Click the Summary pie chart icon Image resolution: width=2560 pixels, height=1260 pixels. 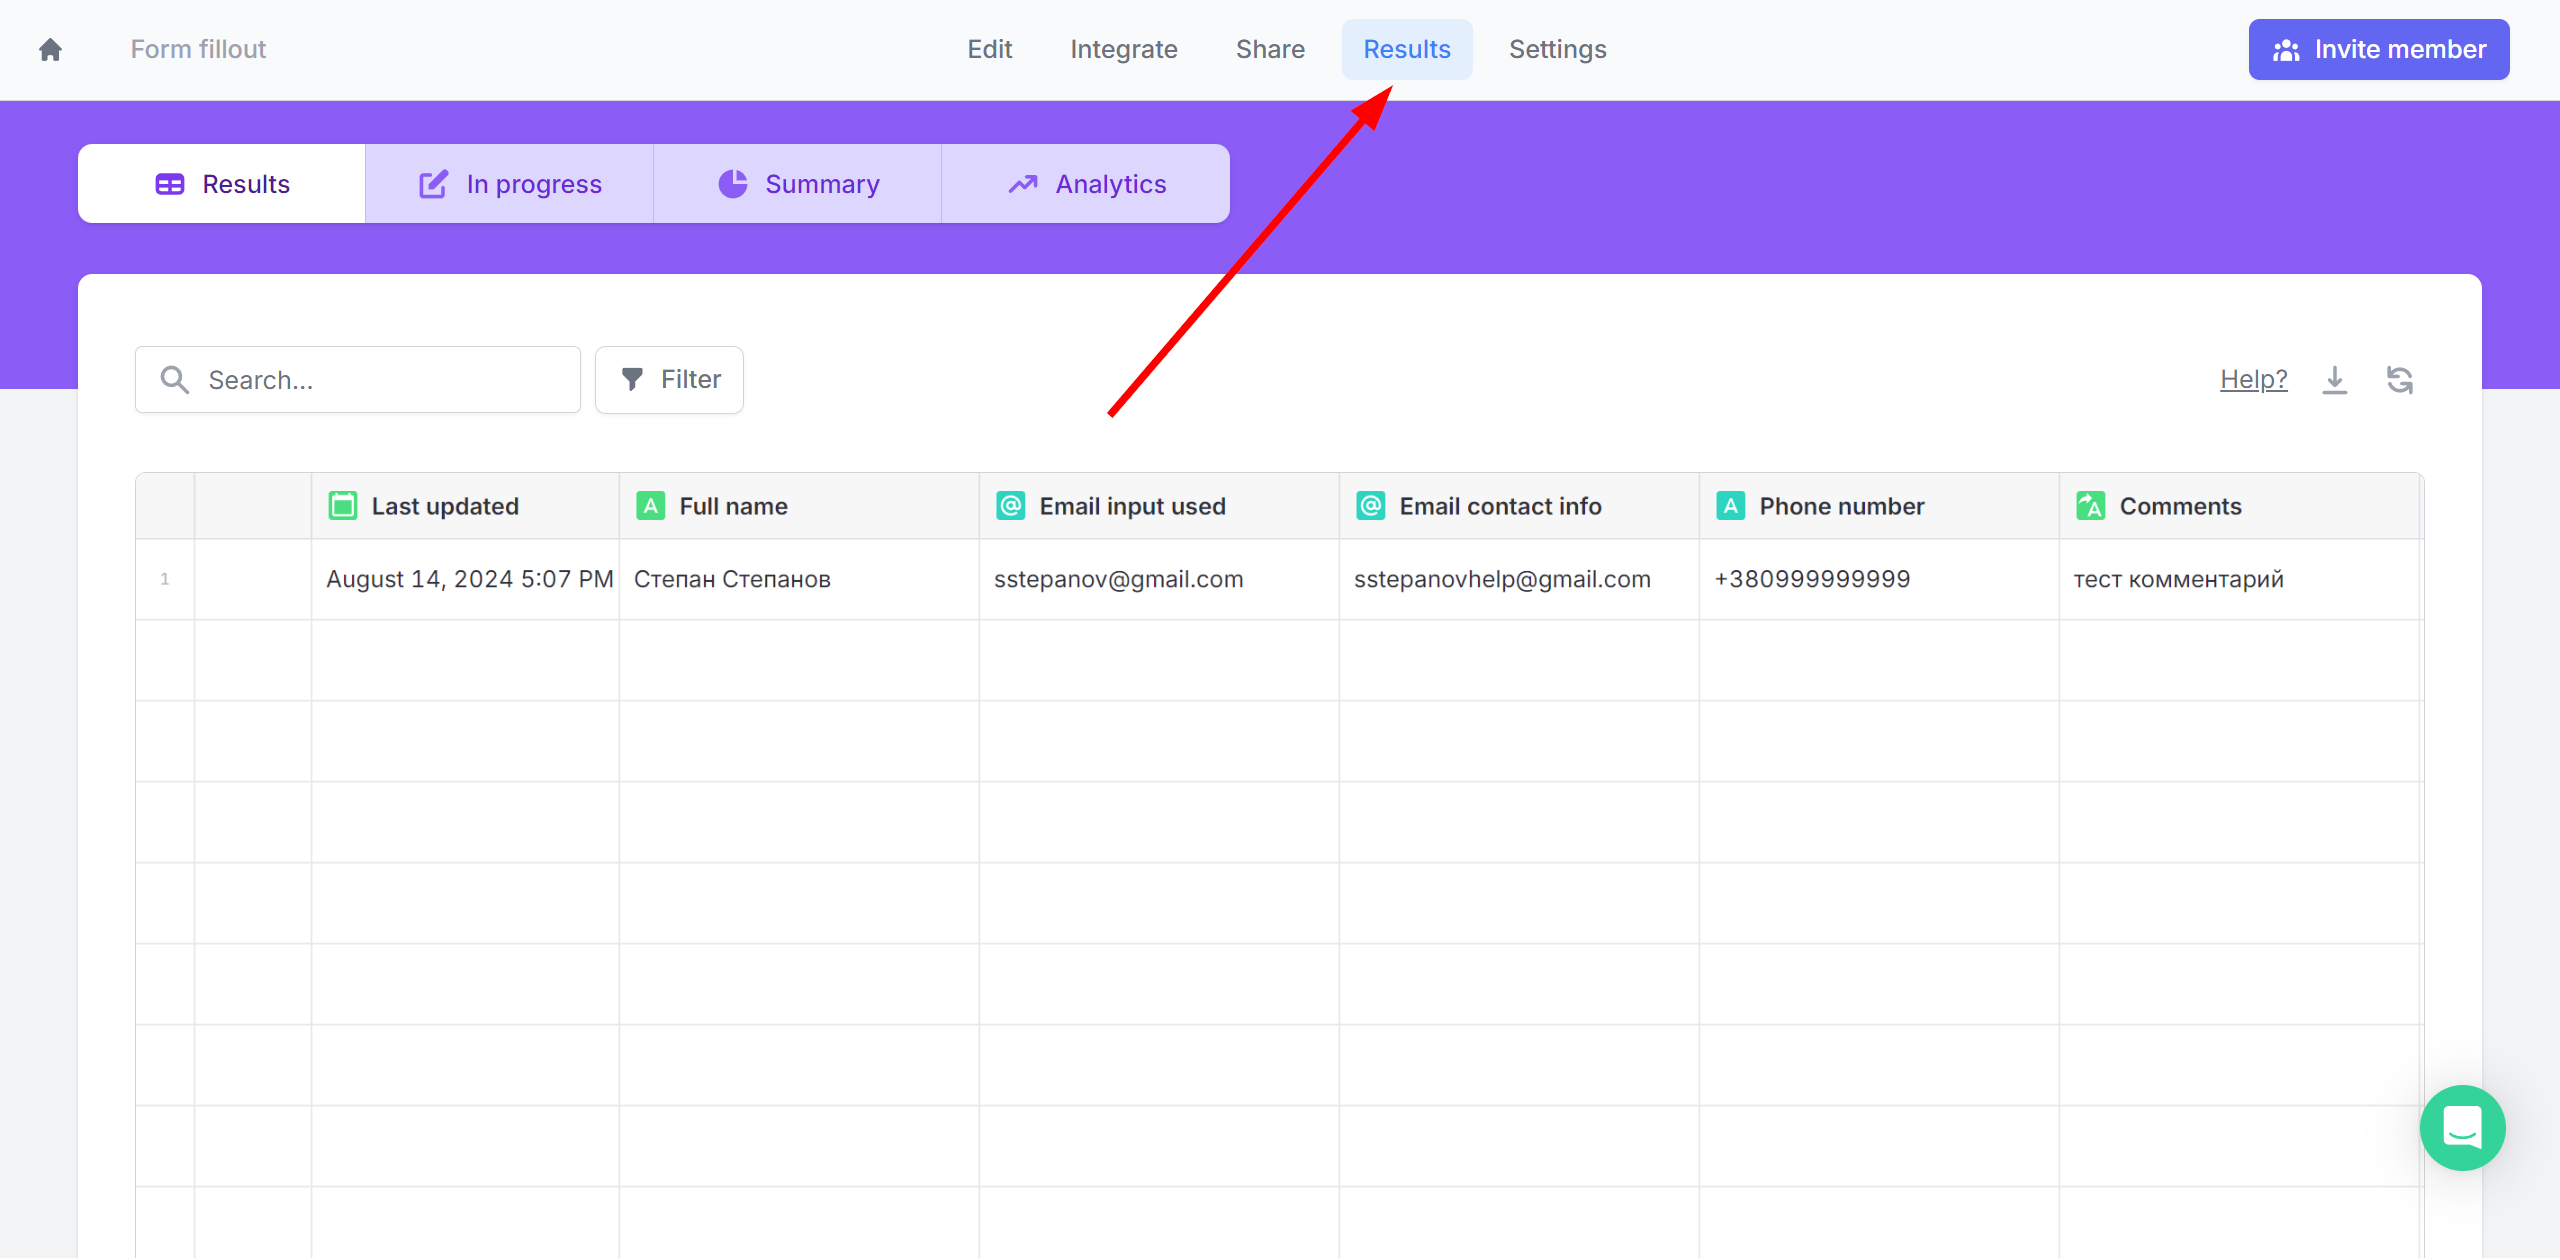point(733,183)
